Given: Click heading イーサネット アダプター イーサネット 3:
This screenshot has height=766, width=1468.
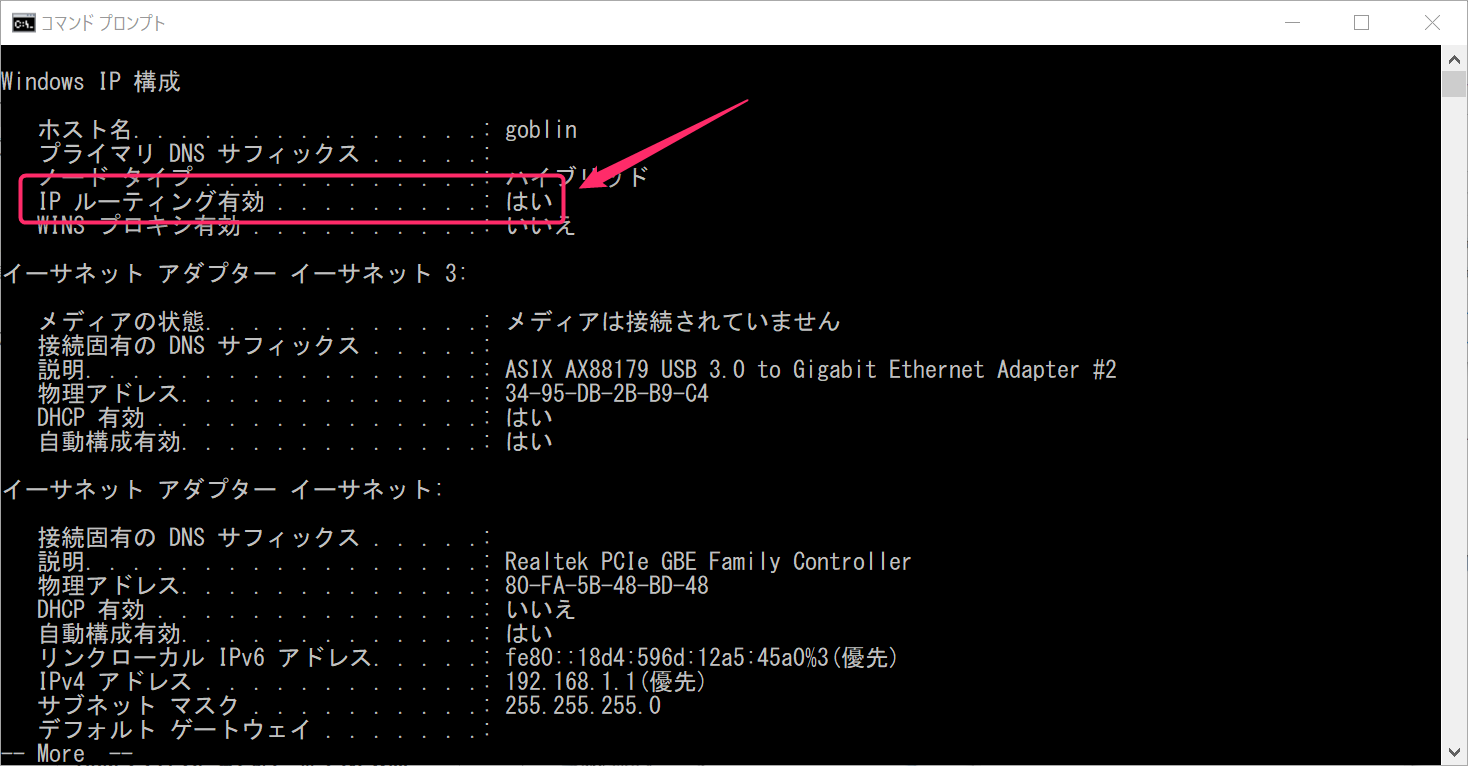Looking at the screenshot, I should click(235, 274).
